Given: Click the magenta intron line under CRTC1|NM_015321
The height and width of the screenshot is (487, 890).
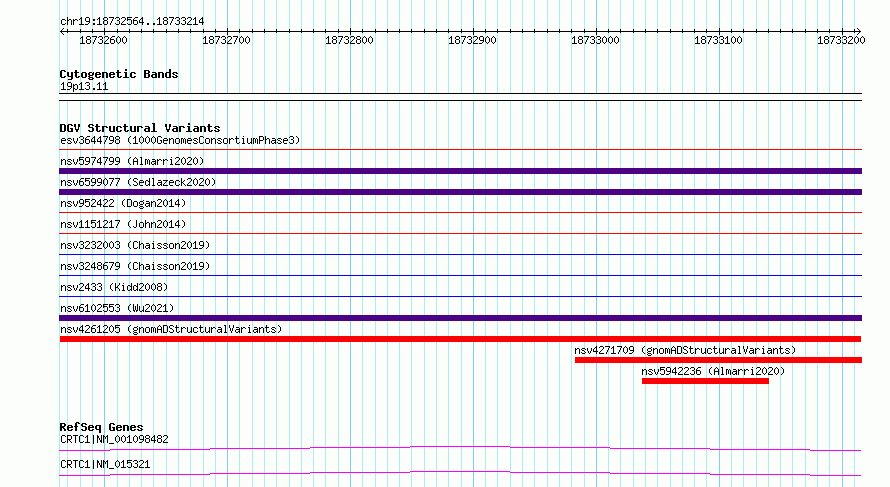Looking at the screenshot, I should 460,473.
